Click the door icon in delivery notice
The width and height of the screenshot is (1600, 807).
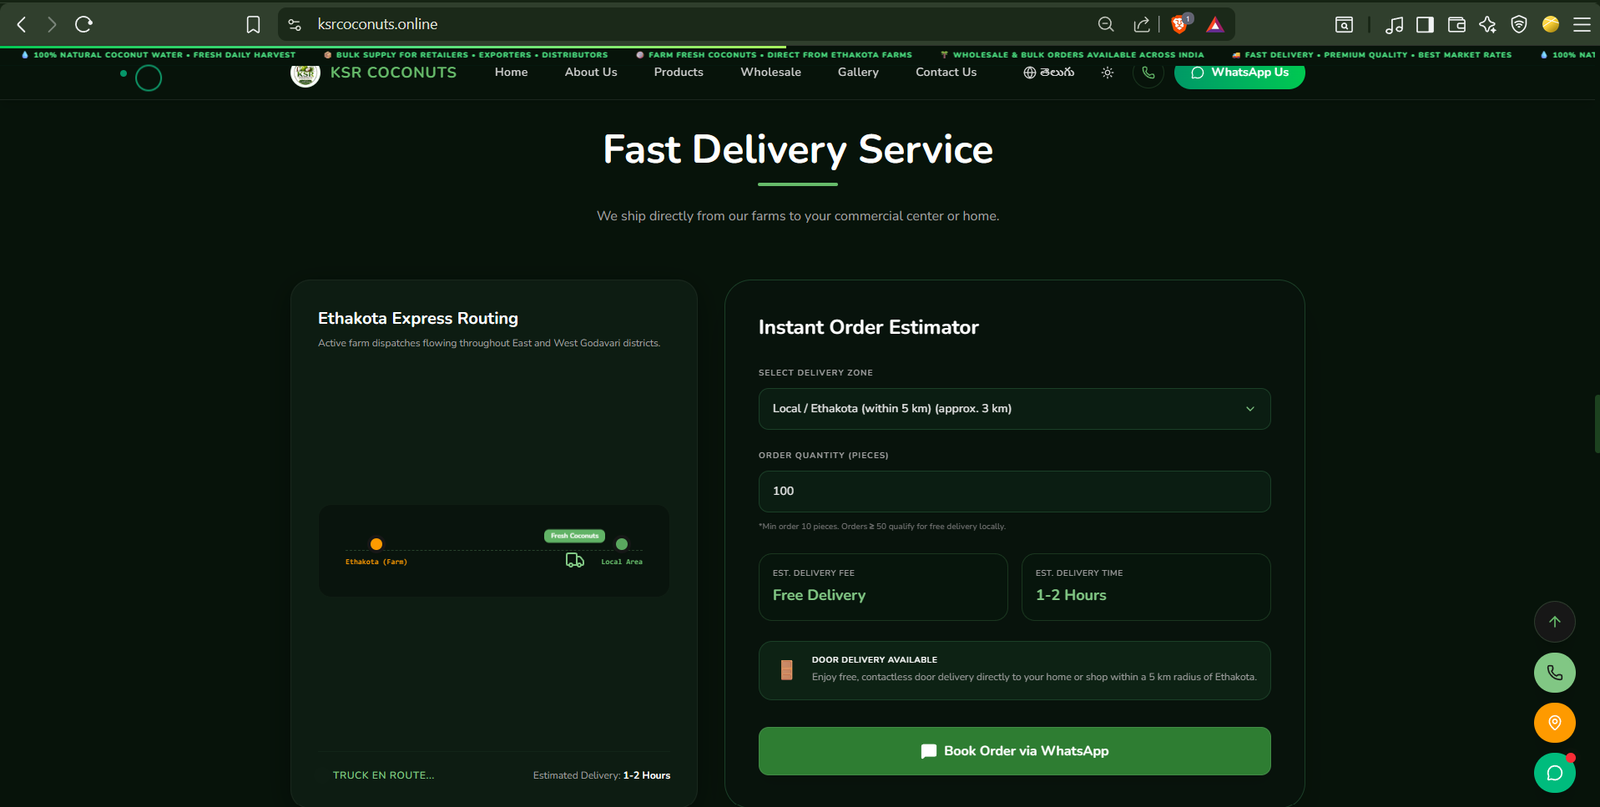(787, 670)
